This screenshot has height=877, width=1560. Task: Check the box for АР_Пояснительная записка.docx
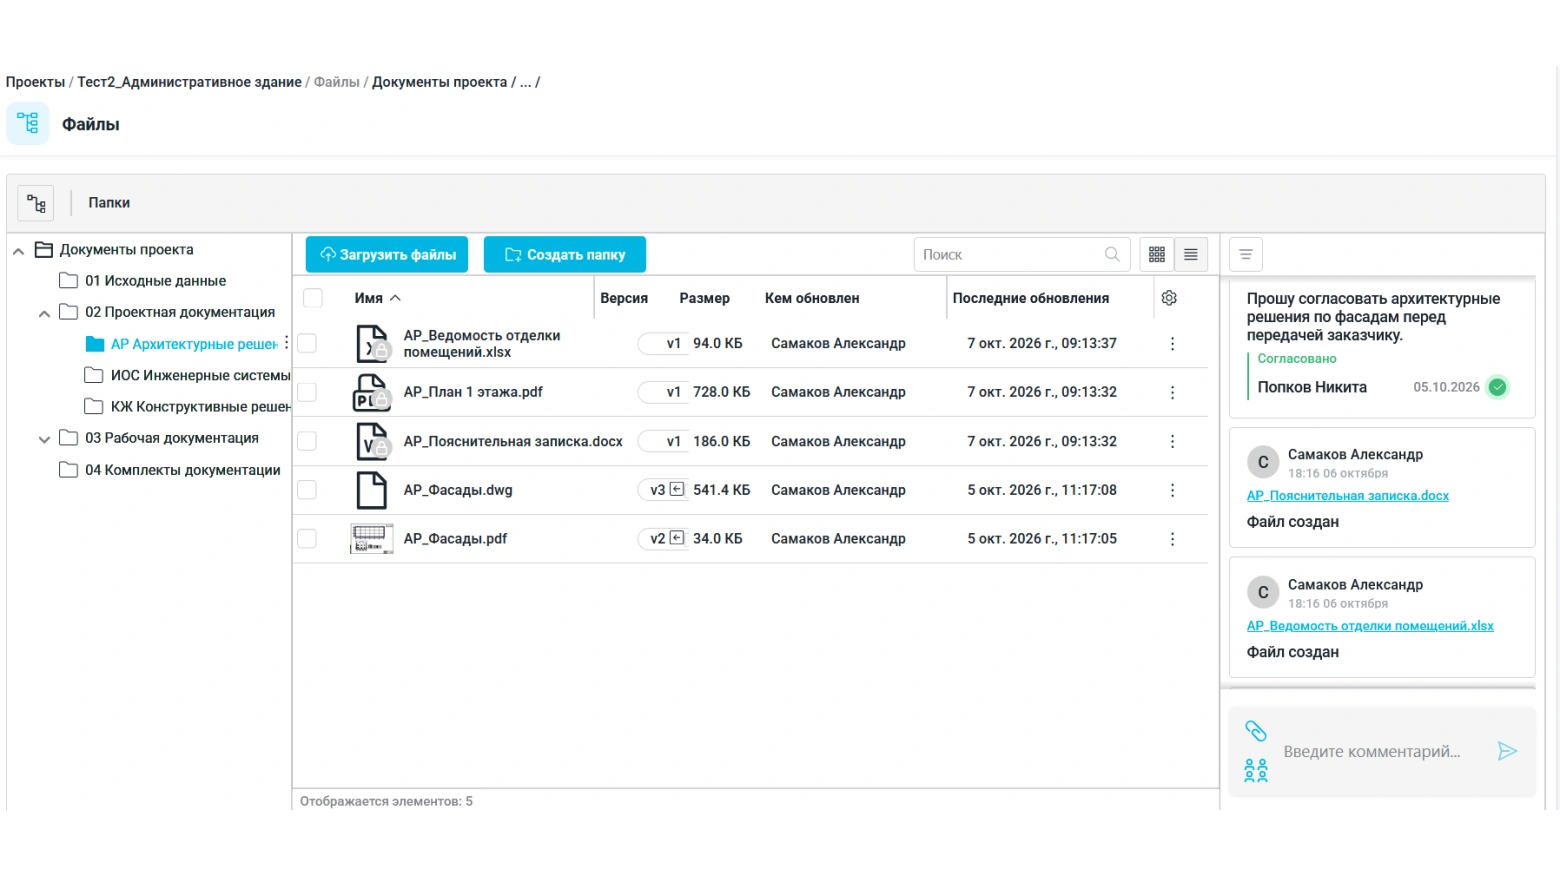(x=307, y=441)
